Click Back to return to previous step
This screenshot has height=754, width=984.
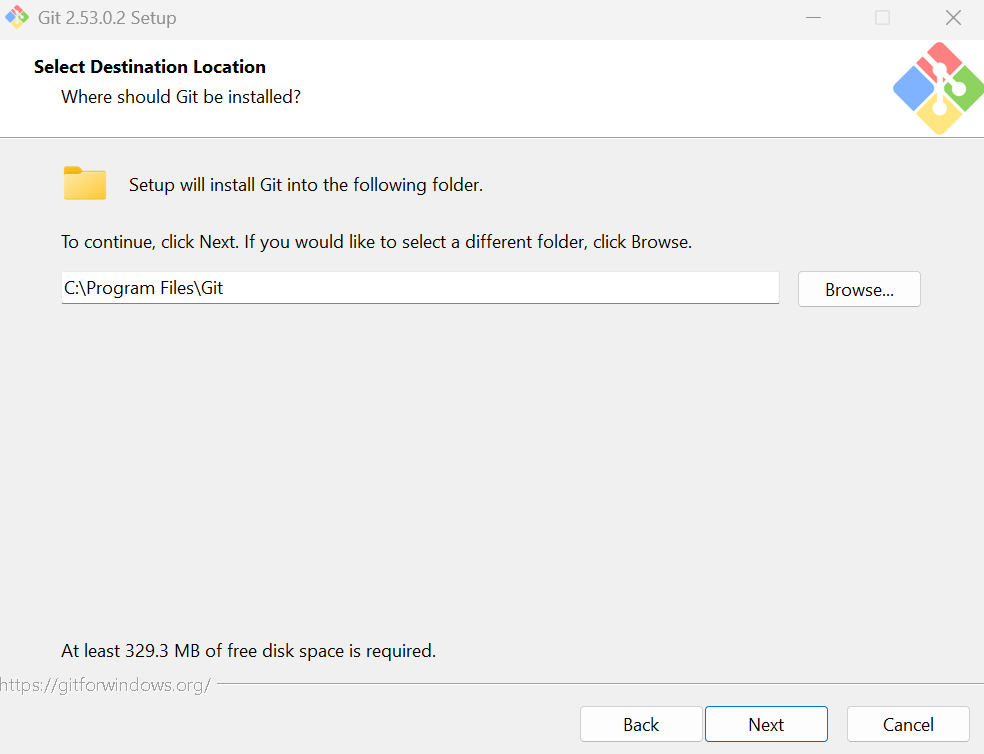(x=641, y=723)
